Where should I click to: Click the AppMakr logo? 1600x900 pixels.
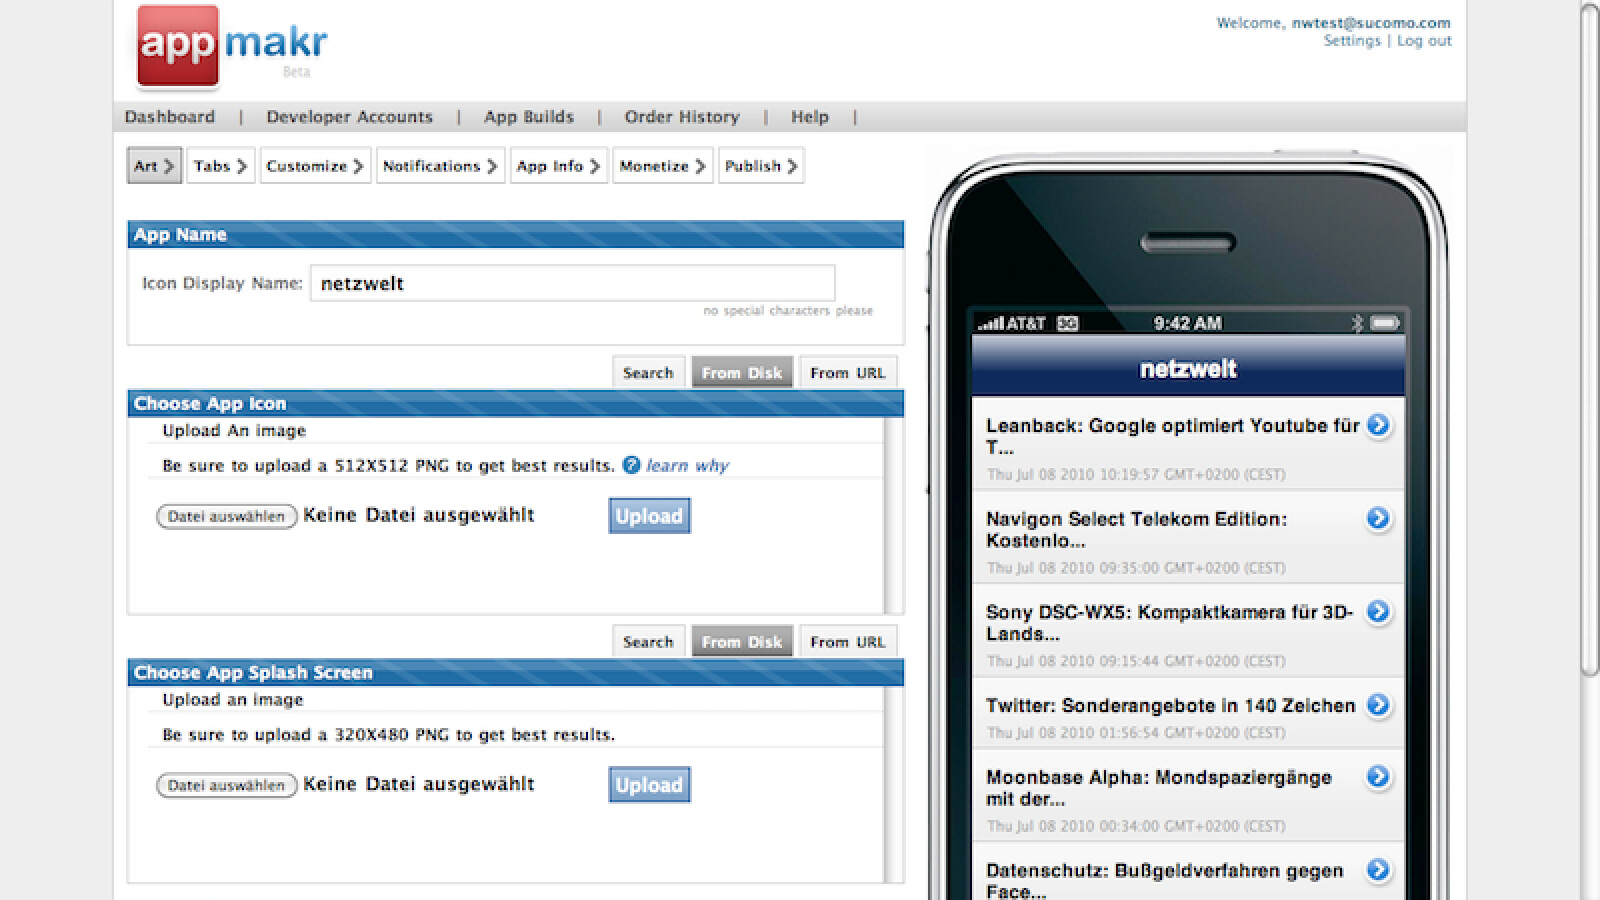232,46
